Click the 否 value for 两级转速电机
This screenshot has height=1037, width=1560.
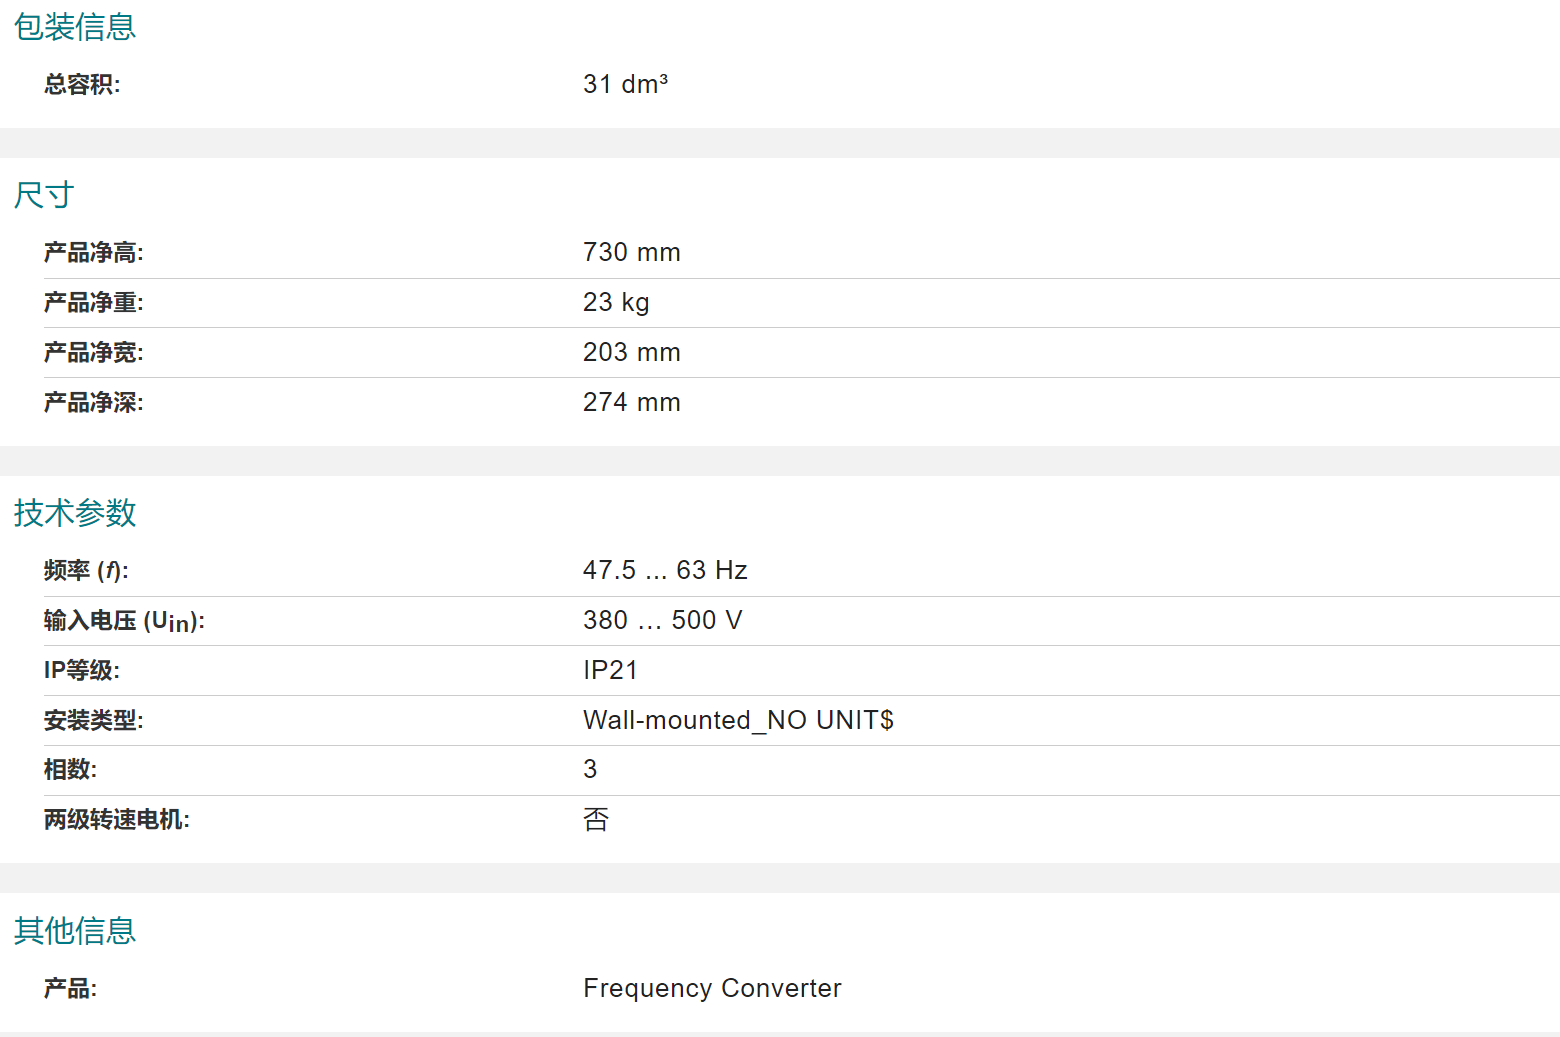click(596, 820)
